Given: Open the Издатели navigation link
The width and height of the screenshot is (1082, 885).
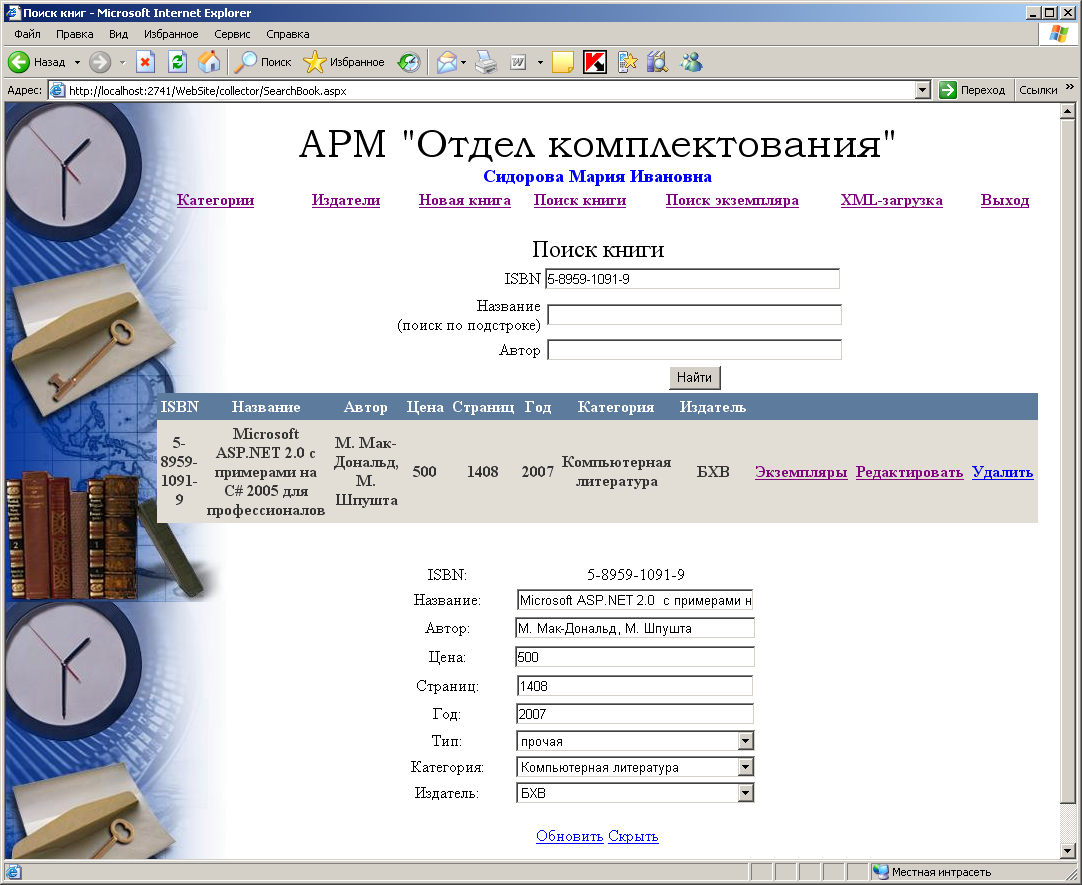Looking at the screenshot, I should 346,200.
